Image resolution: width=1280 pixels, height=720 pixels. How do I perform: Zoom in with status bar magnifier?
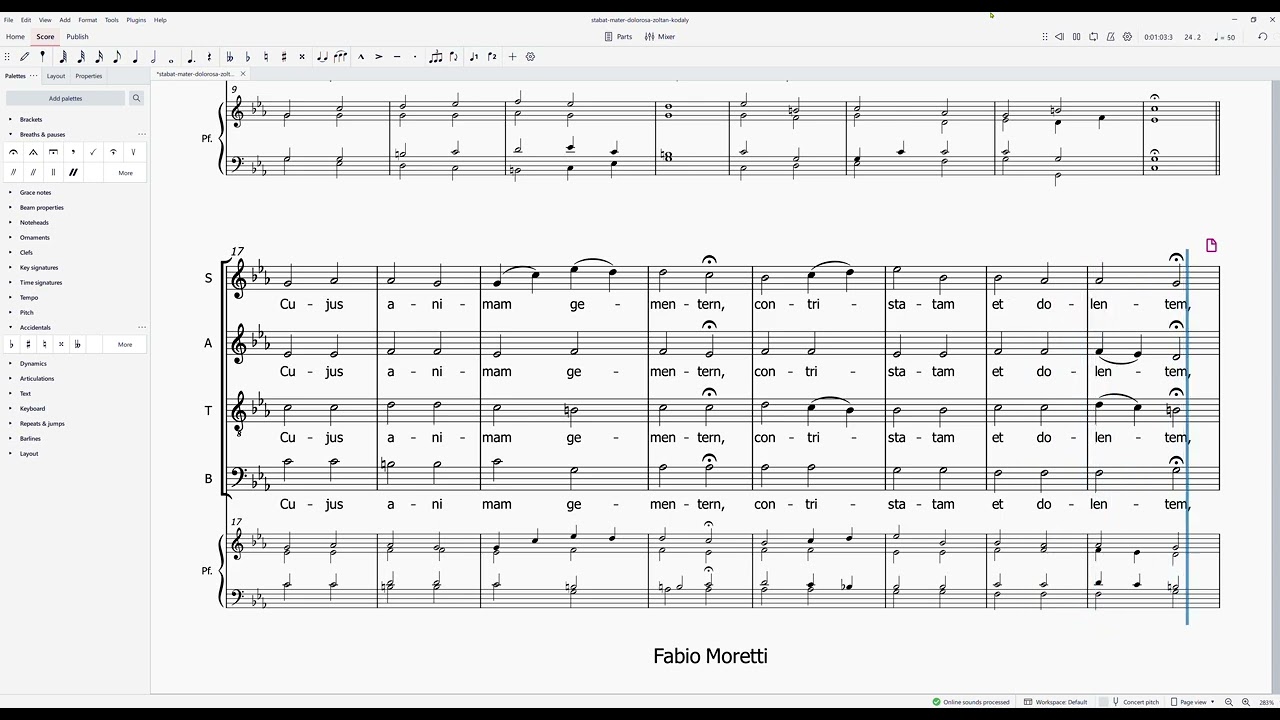[x=1246, y=702]
